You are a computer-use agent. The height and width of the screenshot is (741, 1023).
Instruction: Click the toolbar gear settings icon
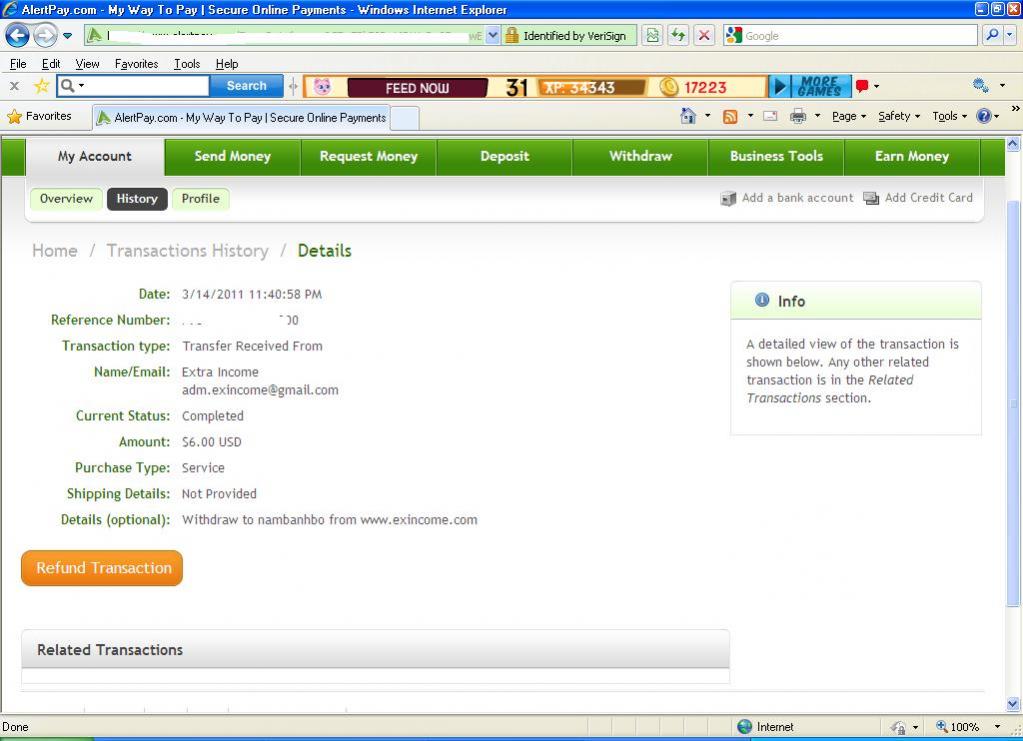coord(980,85)
